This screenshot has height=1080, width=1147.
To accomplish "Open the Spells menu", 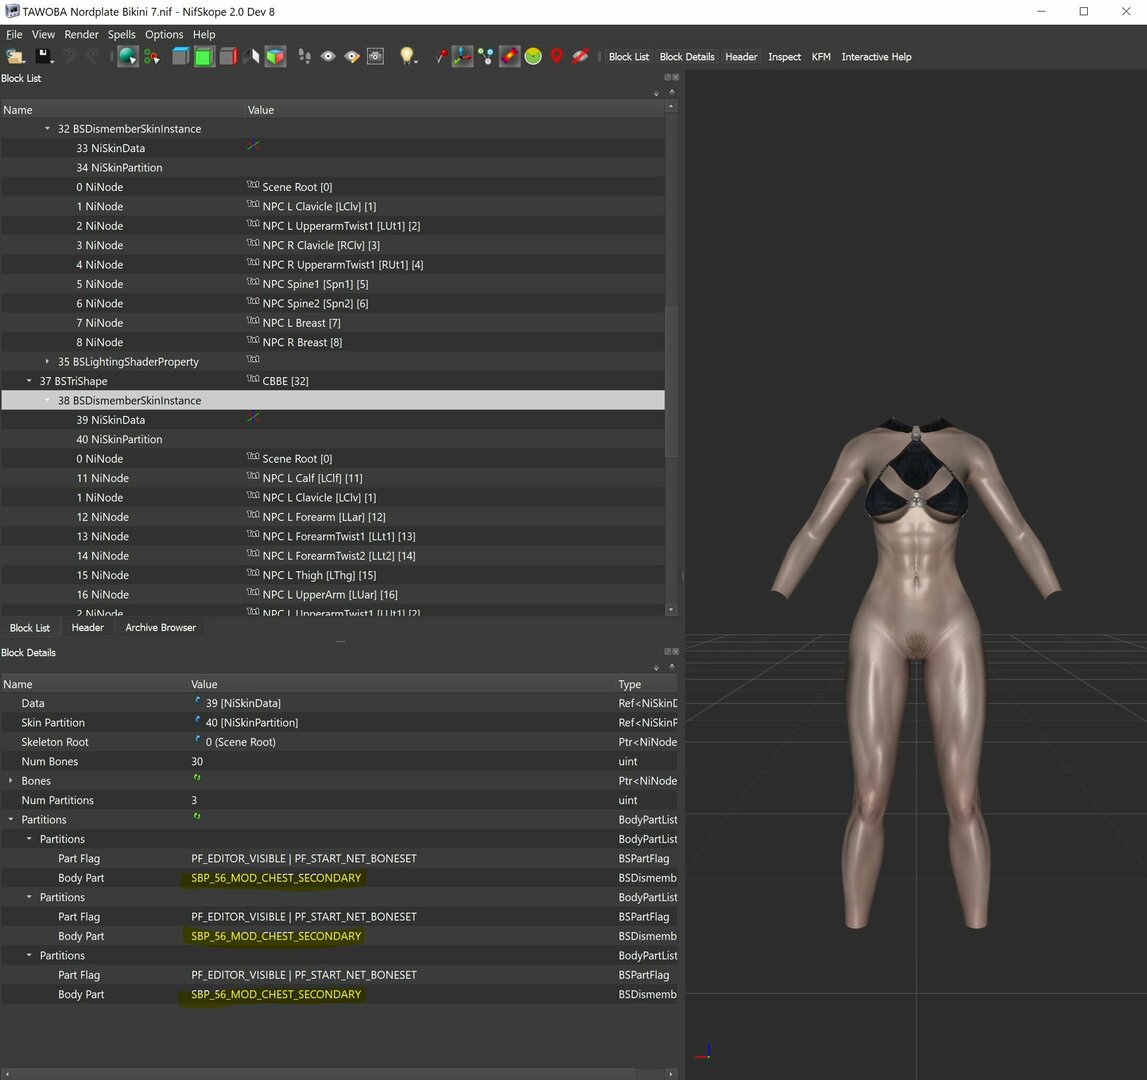I will pos(121,34).
